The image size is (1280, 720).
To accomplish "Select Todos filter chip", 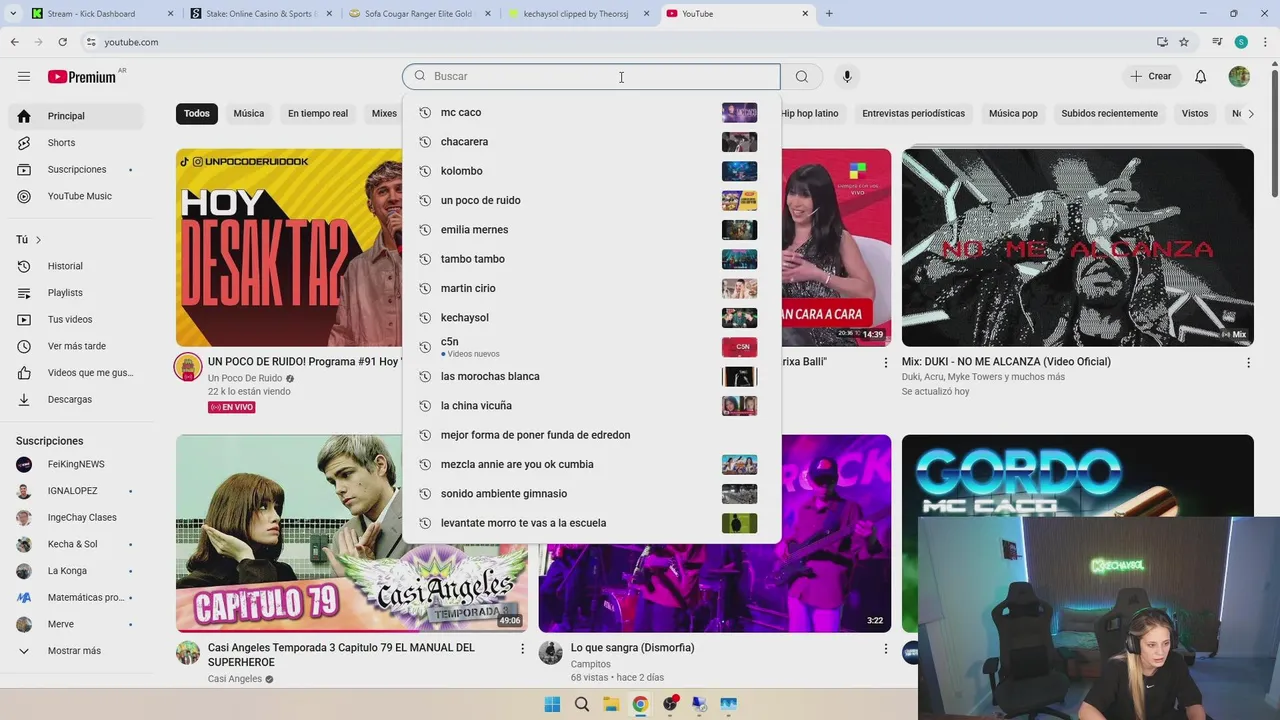I will tap(197, 113).
